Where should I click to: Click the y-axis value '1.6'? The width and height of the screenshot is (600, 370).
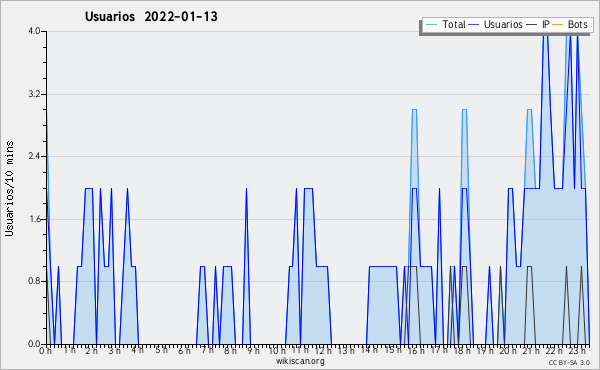pyautogui.click(x=34, y=219)
